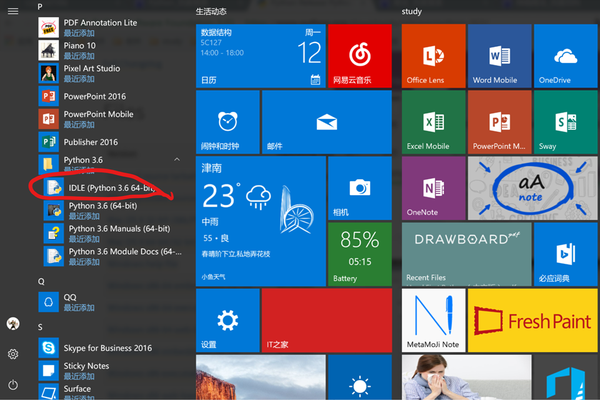This screenshot has height=400, width=600.
Task: Open Pixel Art Studio
Action: [x=111, y=73]
